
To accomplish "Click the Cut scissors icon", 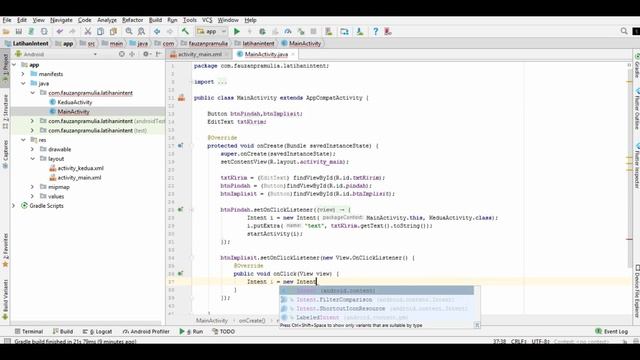I will (x=88, y=31).
